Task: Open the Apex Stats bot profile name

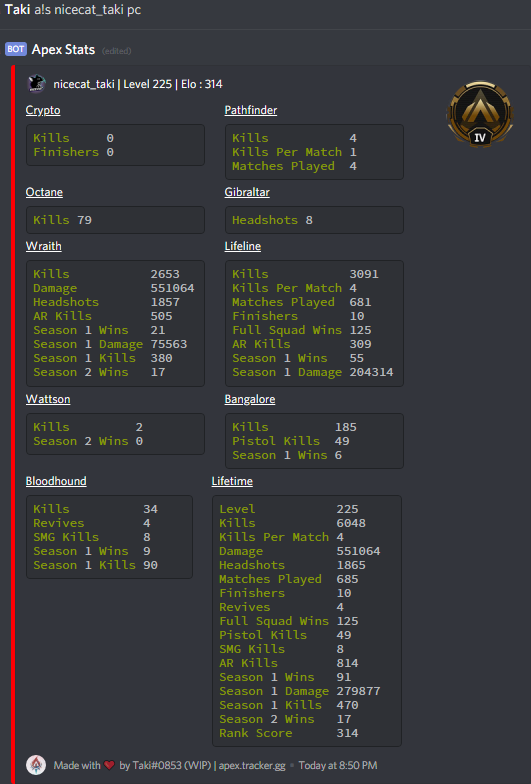Action: 63,50
